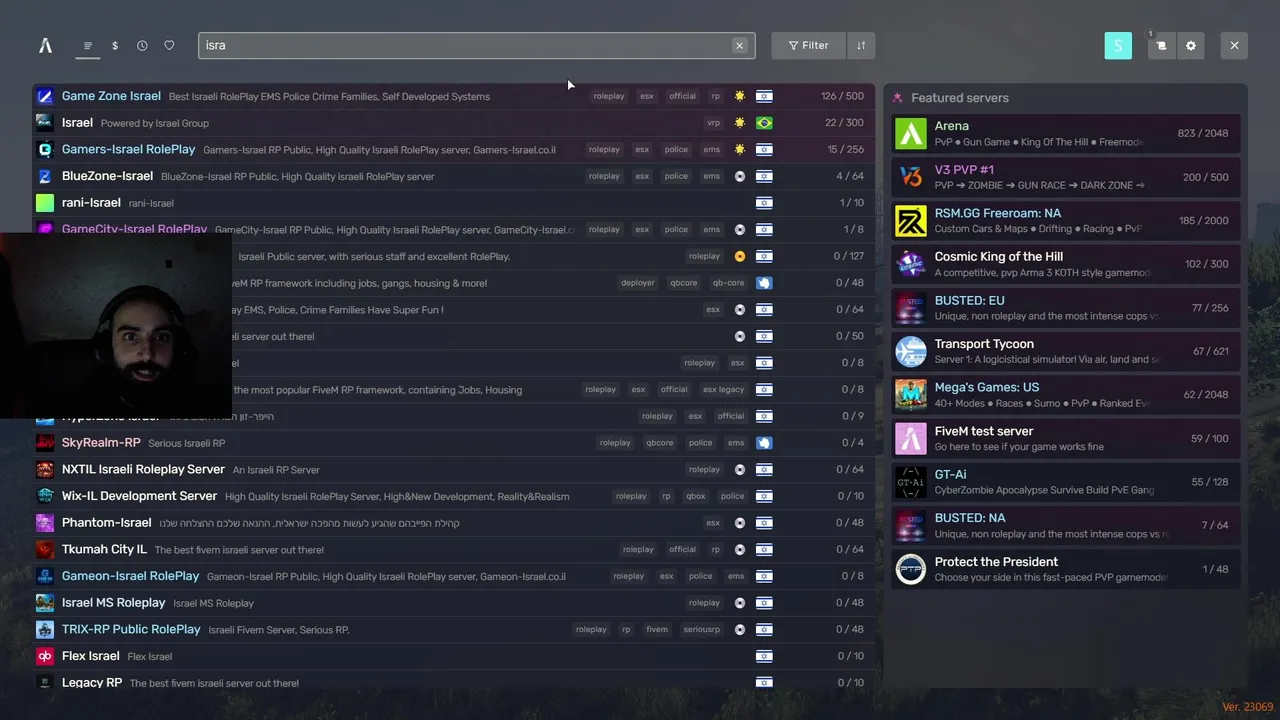Click the Tkumah City IL server icon
This screenshot has width=1280, height=720.
click(x=45, y=549)
